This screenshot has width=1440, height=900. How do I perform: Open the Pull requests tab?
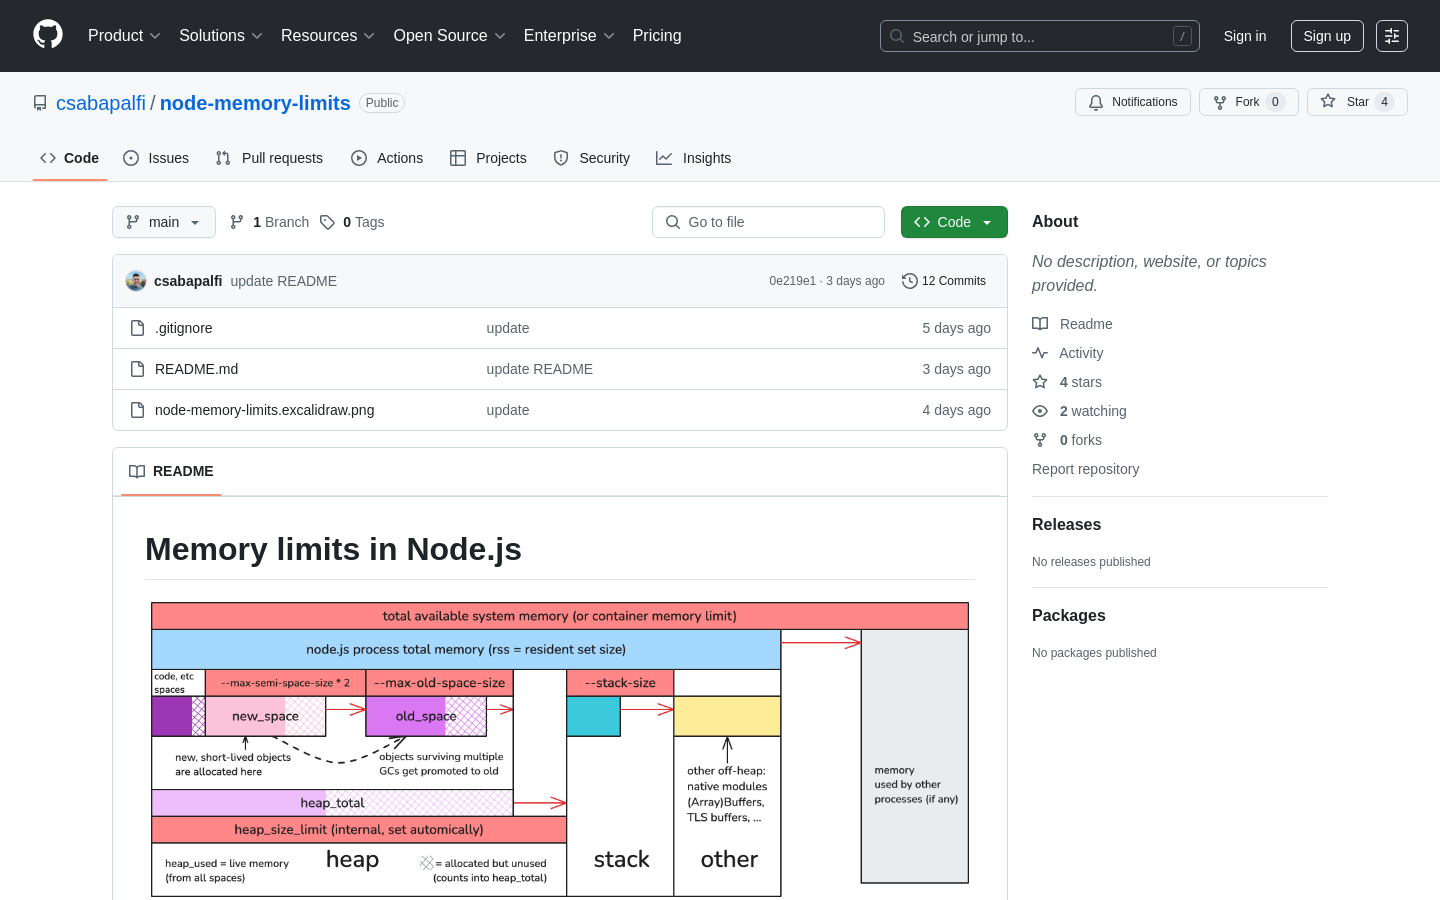[269, 158]
